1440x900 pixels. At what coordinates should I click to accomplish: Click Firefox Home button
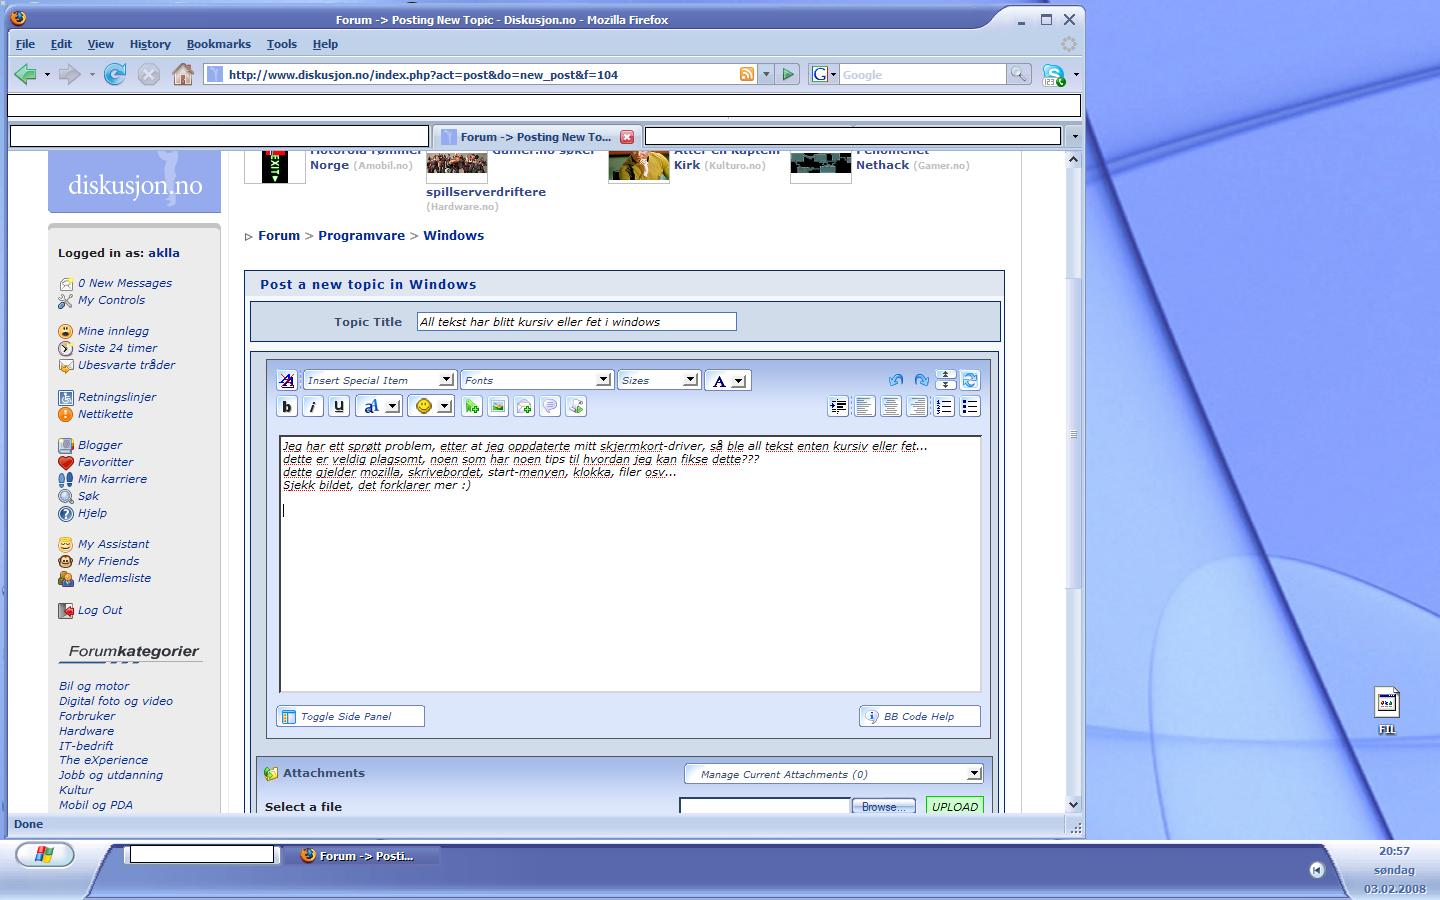pos(183,74)
